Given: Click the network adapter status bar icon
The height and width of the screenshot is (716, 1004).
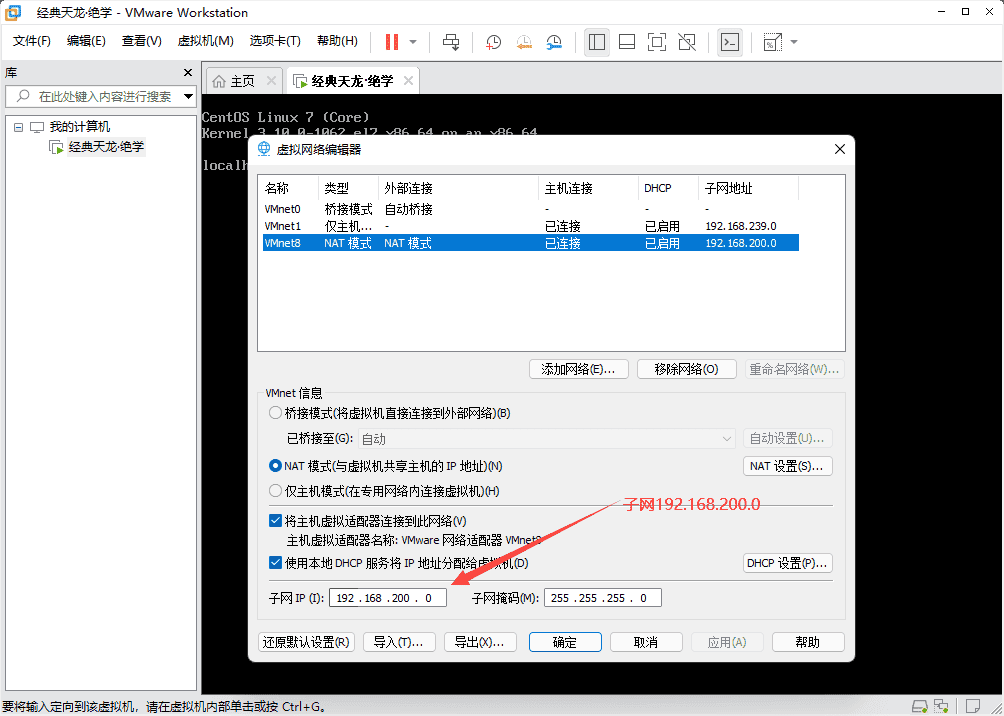Looking at the screenshot, I should pyautogui.click(x=942, y=704).
